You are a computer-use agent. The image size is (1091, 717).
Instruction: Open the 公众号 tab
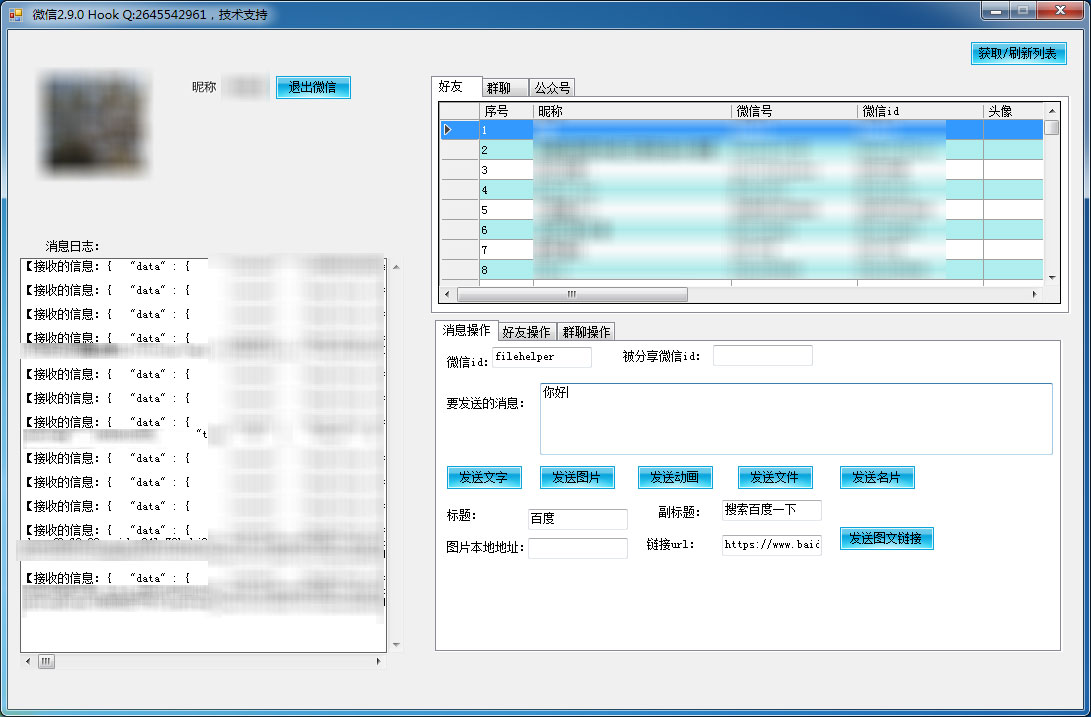coord(552,88)
